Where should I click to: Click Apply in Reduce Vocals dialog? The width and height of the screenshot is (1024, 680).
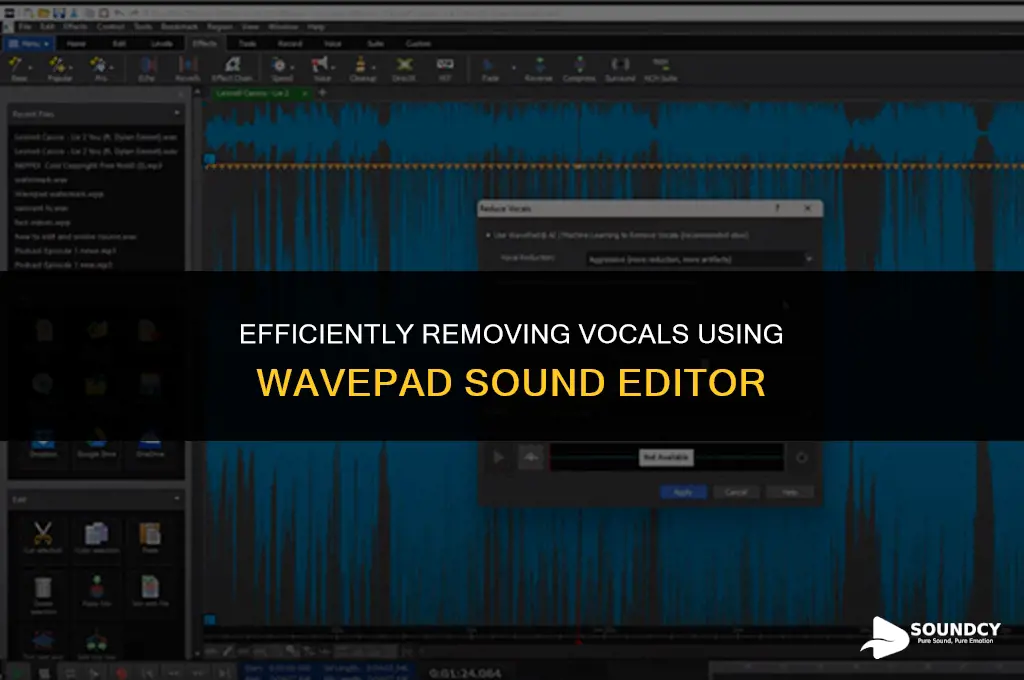pyautogui.click(x=683, y=492)
